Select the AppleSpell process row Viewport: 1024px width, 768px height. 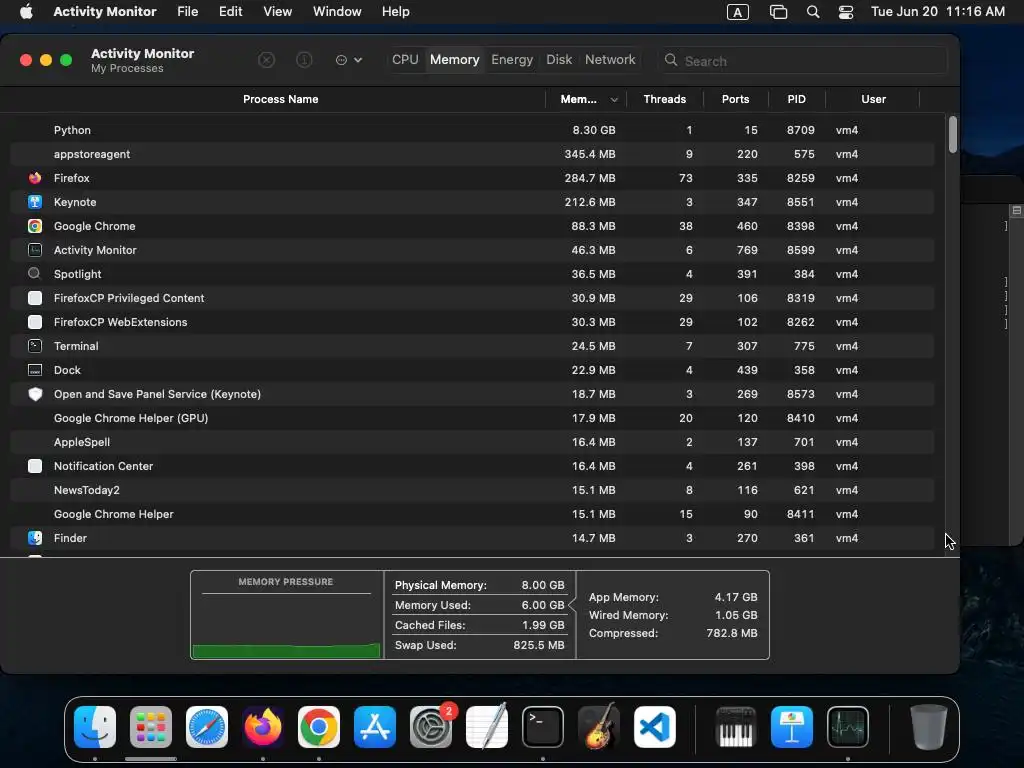click(x=472, y=442)
